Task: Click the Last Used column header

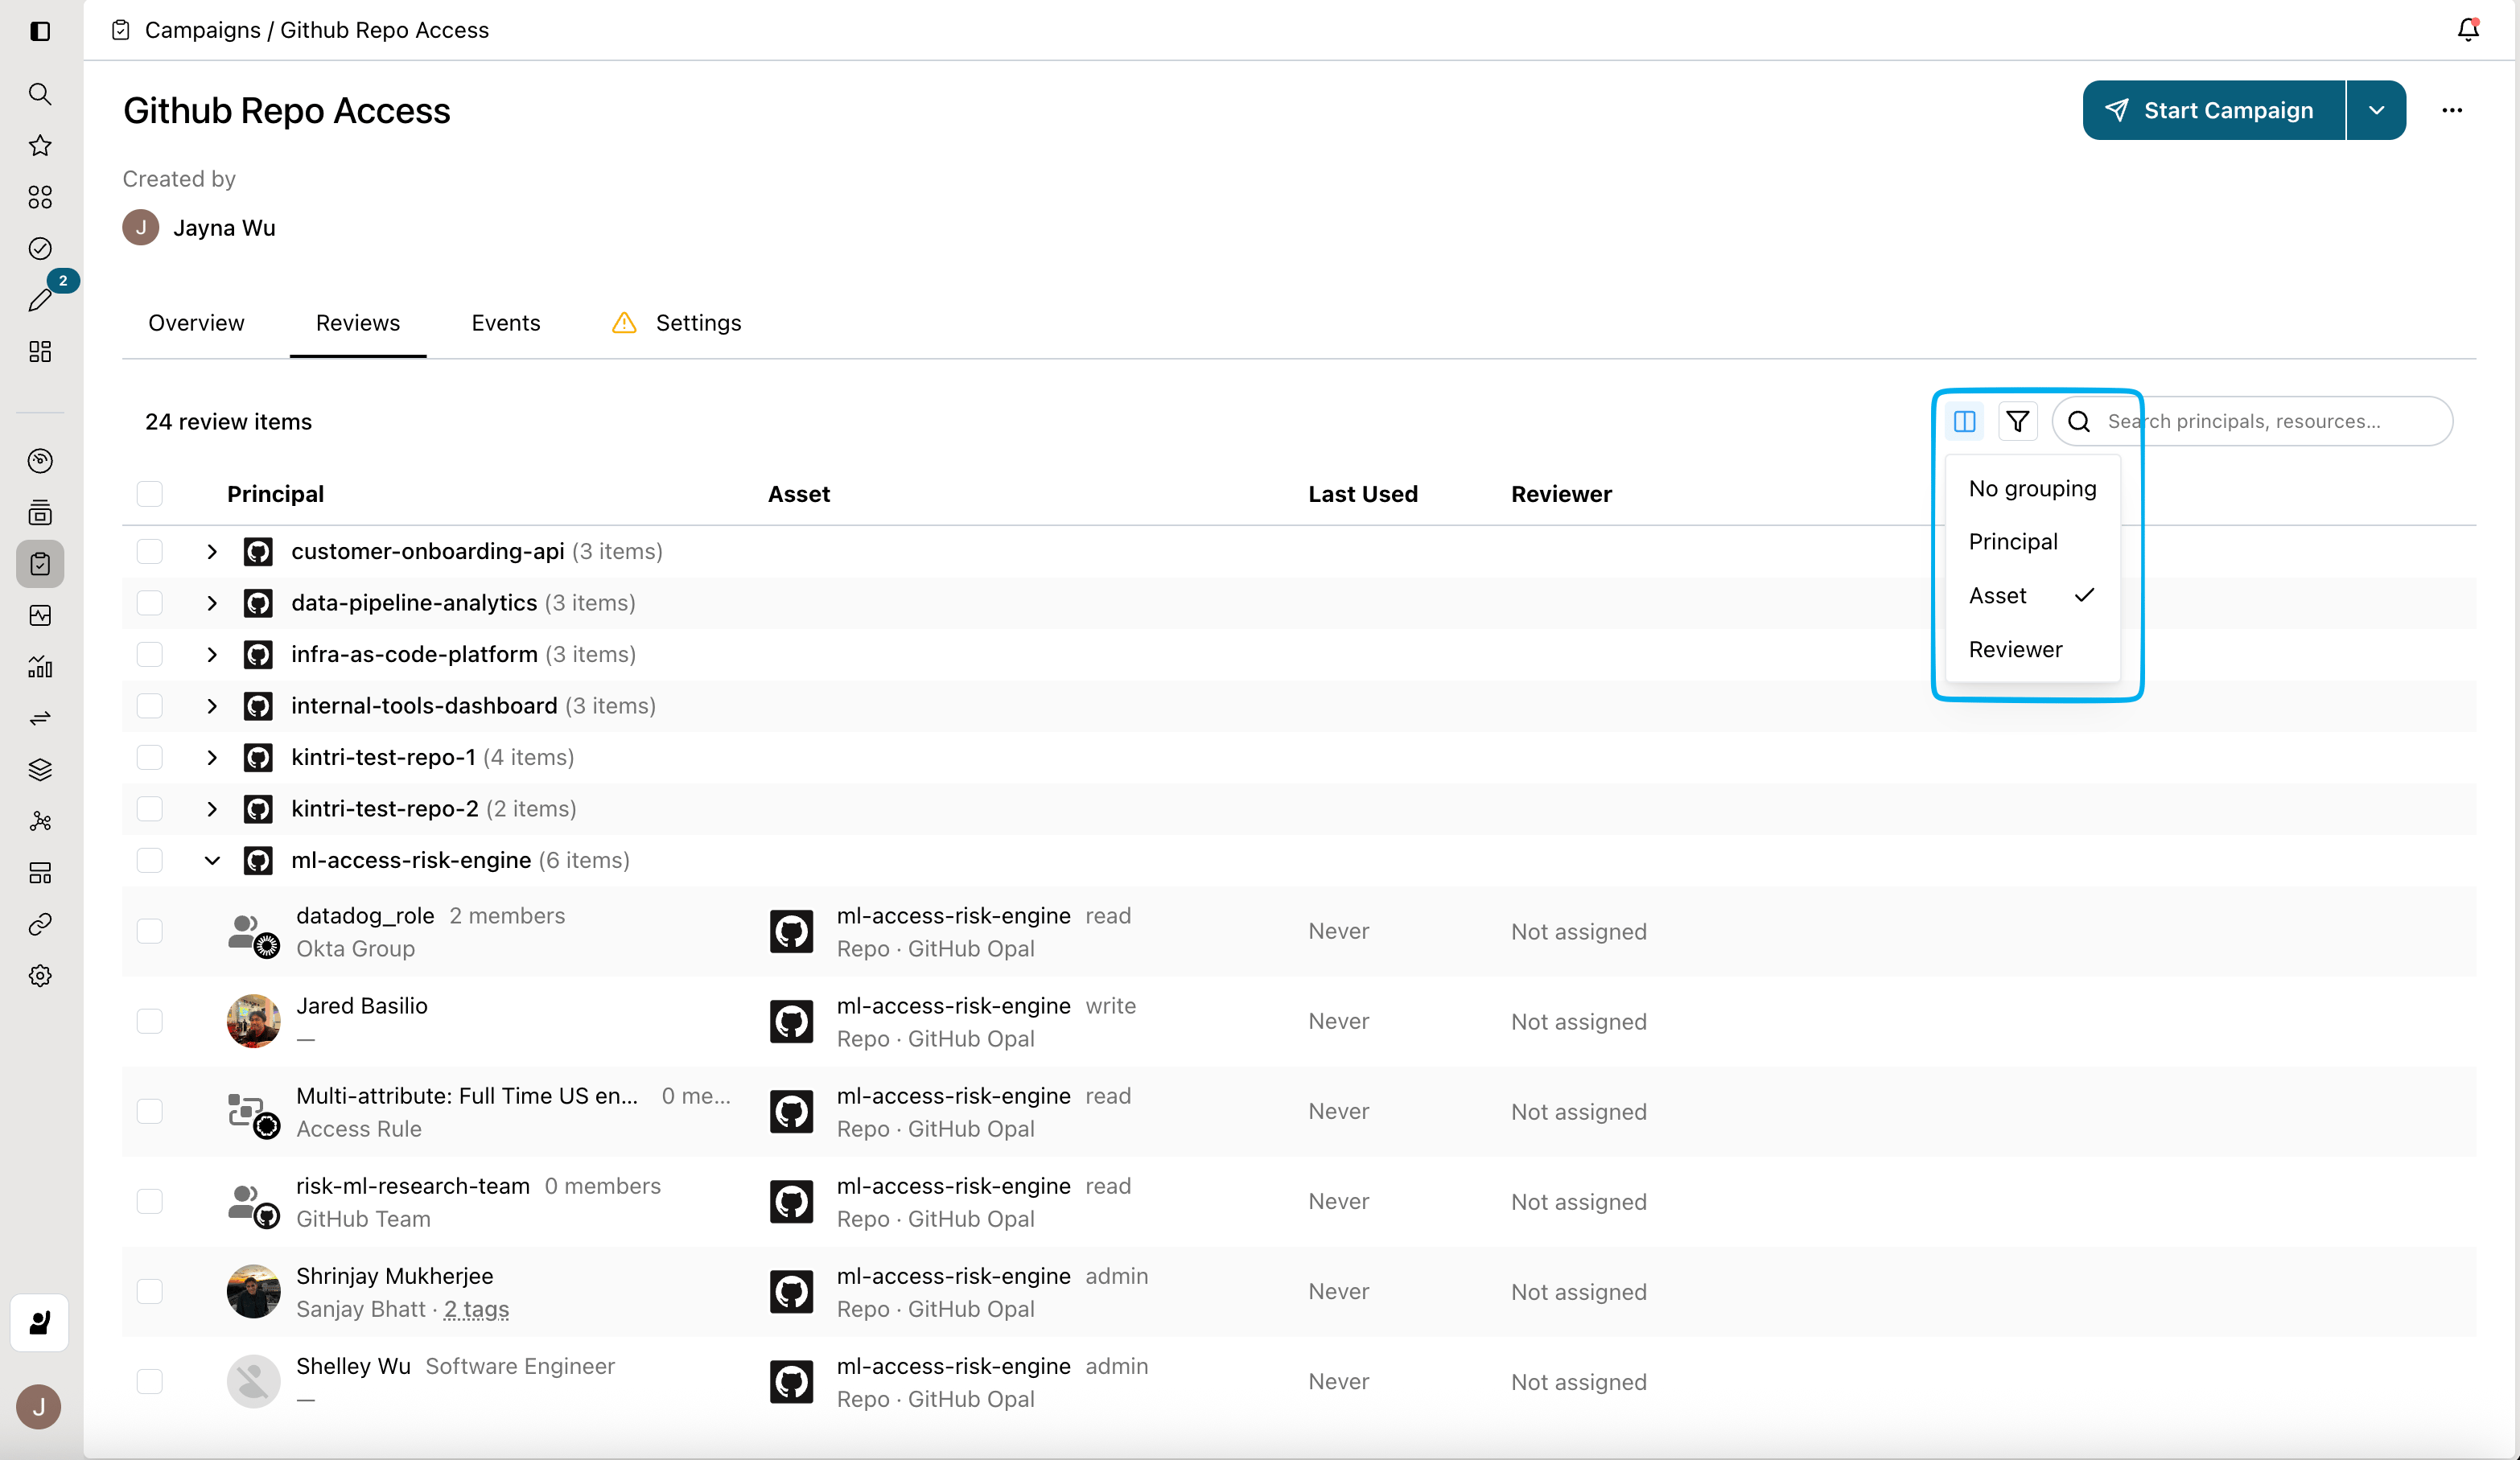Action: (1363, 494)
